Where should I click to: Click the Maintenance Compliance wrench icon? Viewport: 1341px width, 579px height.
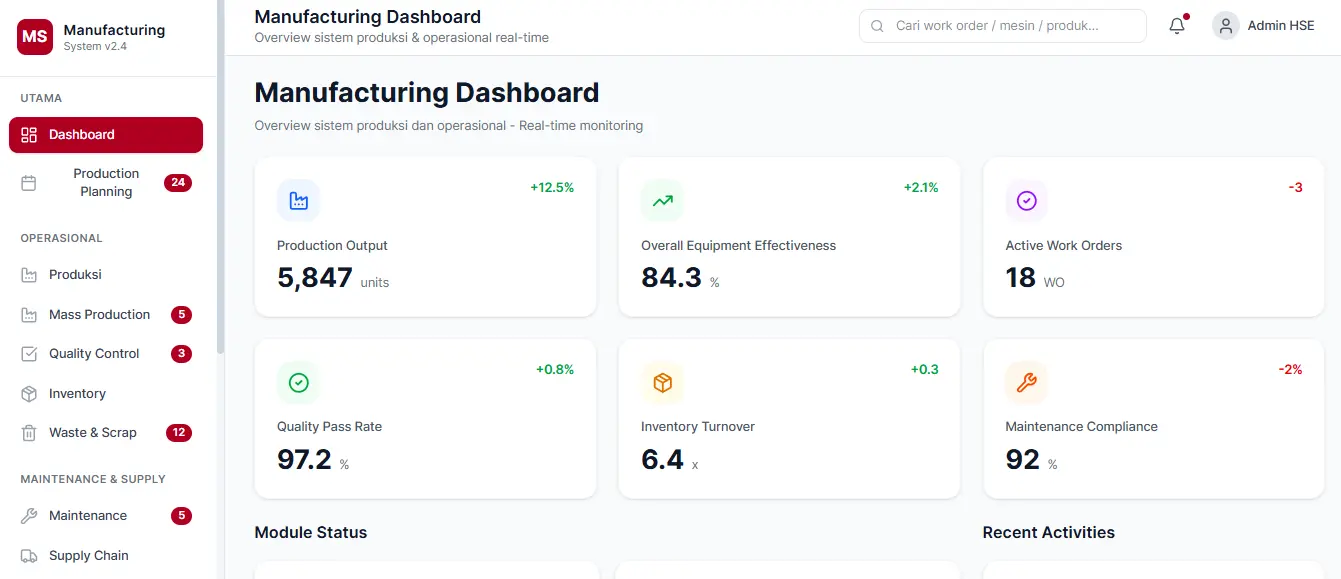[1026, 382]
